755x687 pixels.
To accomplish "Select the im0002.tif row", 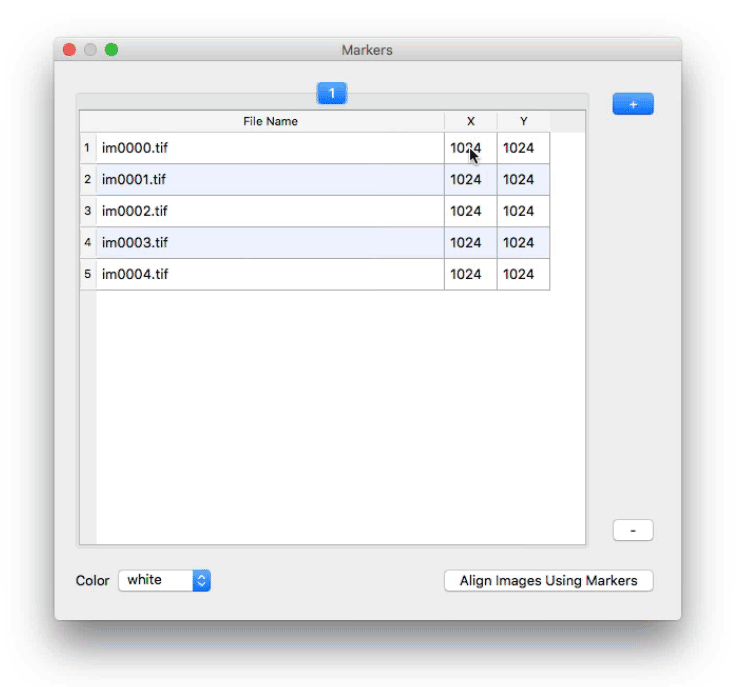I will click(x=270, y=211).
